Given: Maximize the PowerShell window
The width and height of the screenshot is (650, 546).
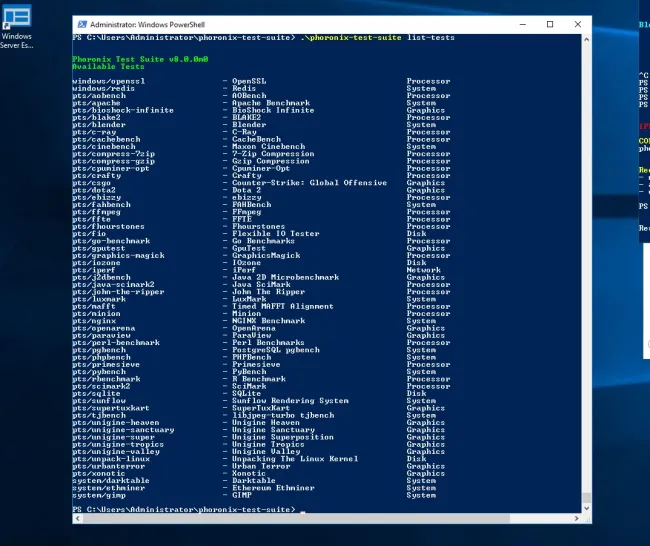Looking at the screenshot, I should coord(550,24).
